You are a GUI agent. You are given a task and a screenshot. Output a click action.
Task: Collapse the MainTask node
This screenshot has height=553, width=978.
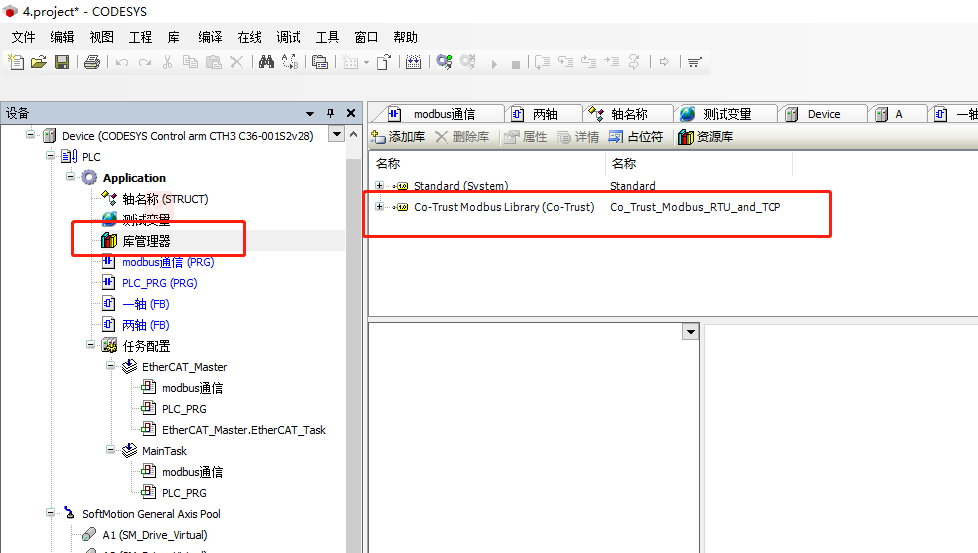(110, 450)
